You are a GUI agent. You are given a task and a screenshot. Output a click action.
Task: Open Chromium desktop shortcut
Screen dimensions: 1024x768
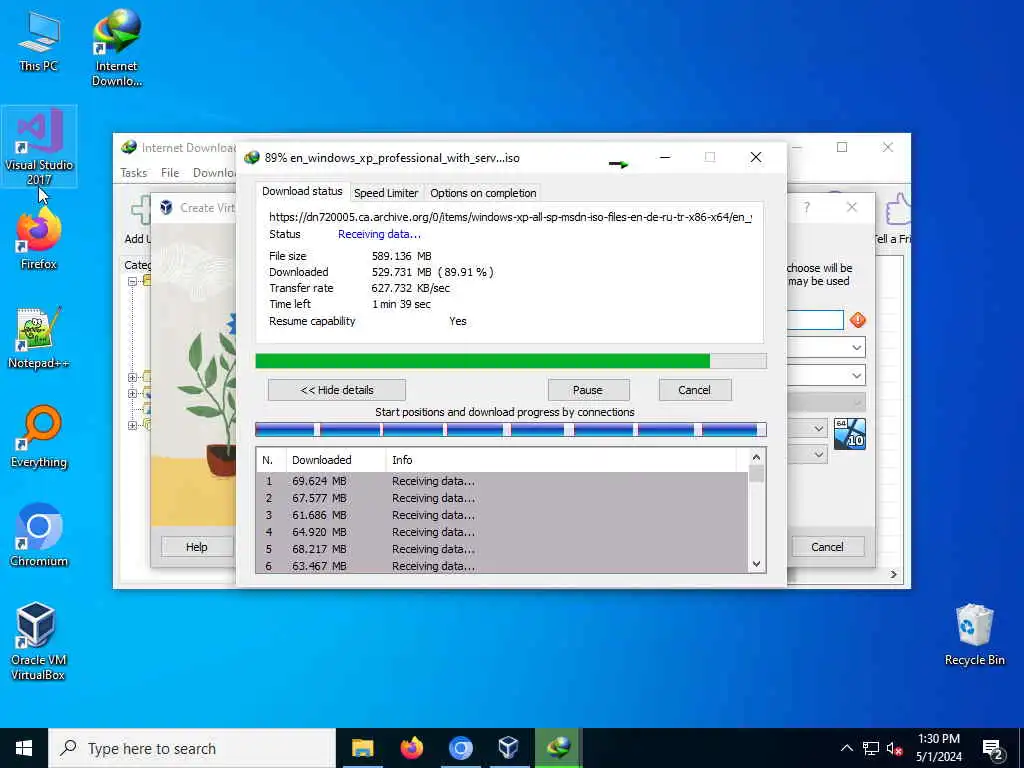[39, 536]
